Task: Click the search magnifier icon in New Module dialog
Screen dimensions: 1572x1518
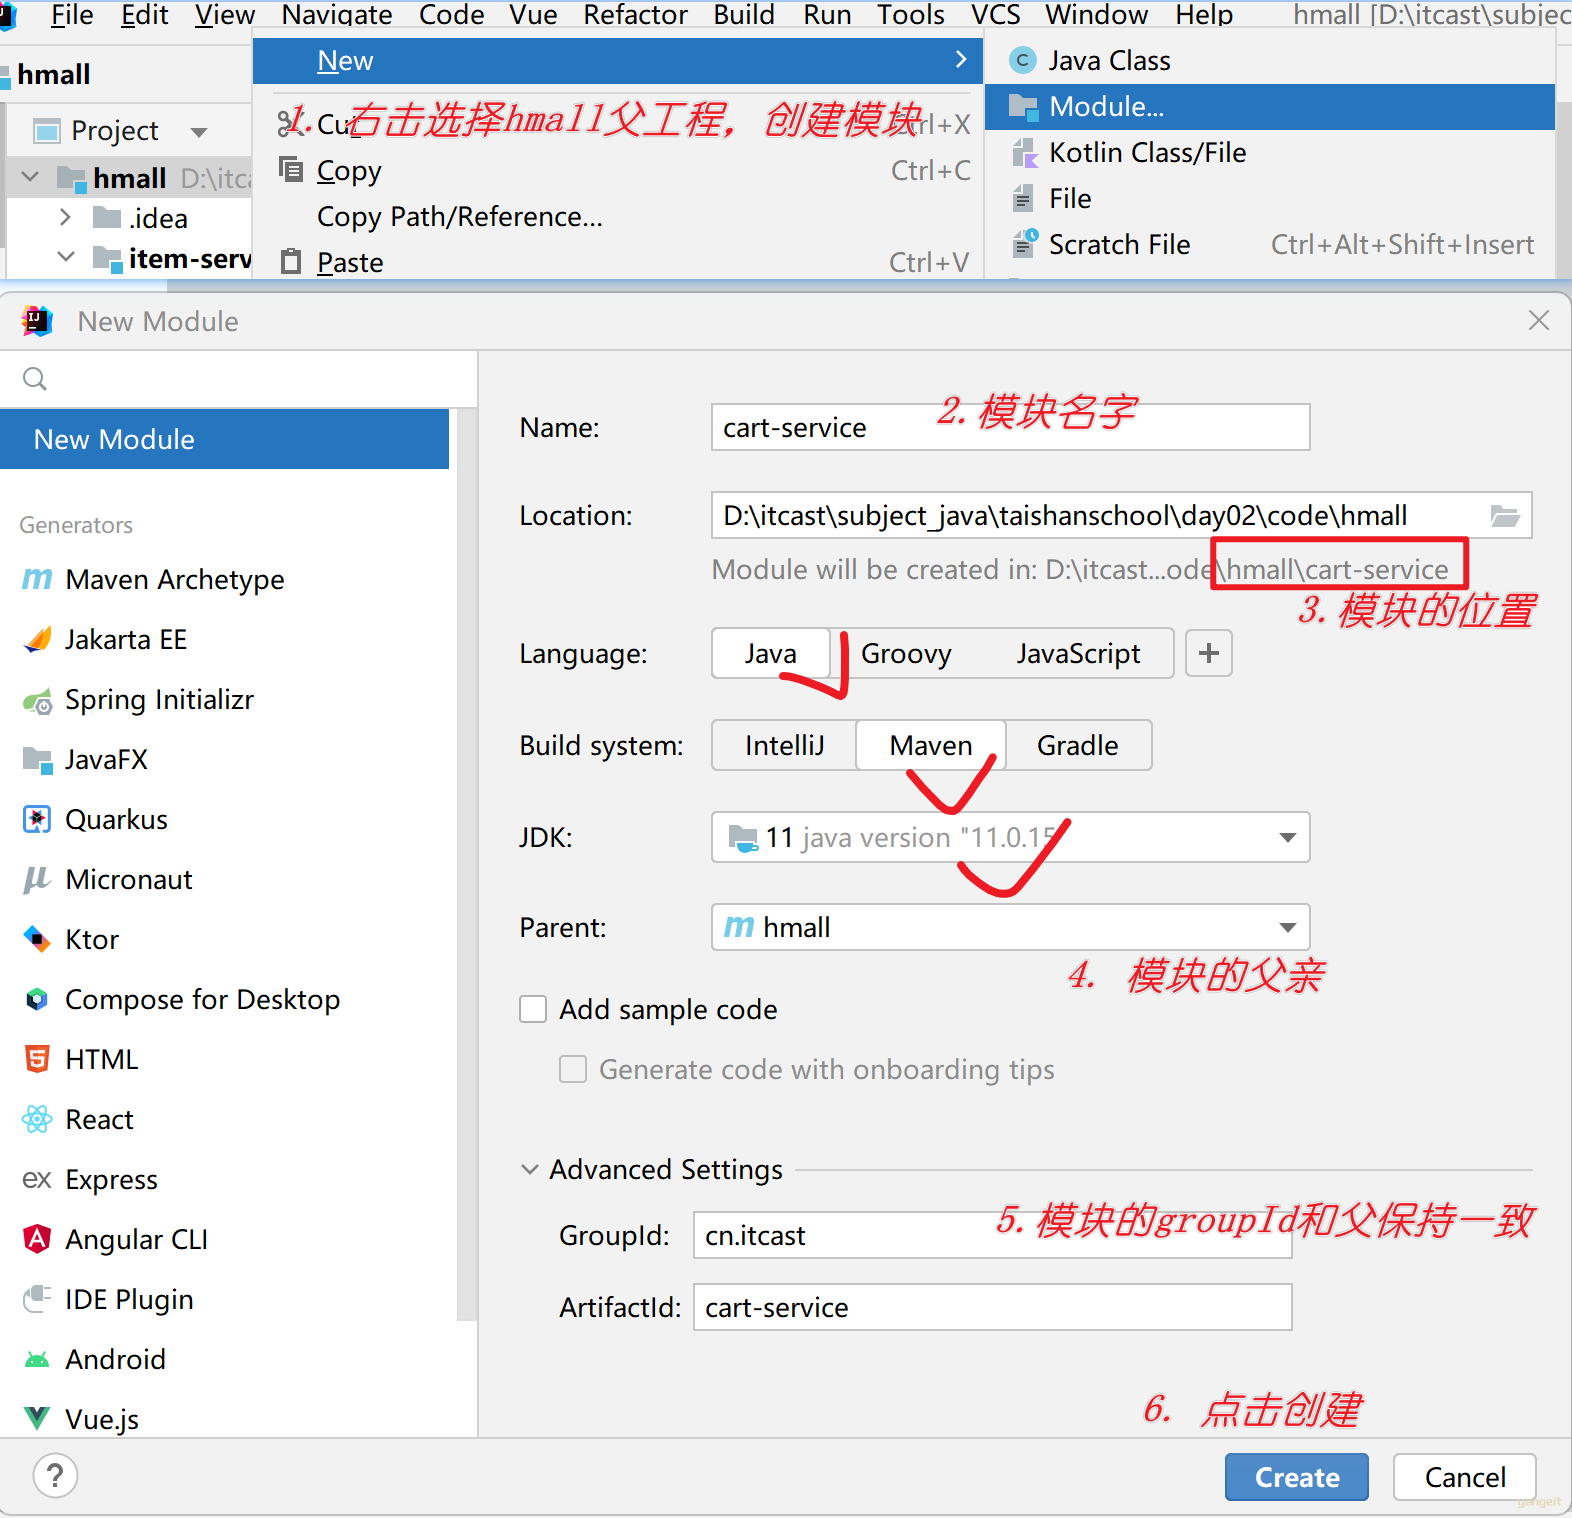Action: tap(35, 379)
